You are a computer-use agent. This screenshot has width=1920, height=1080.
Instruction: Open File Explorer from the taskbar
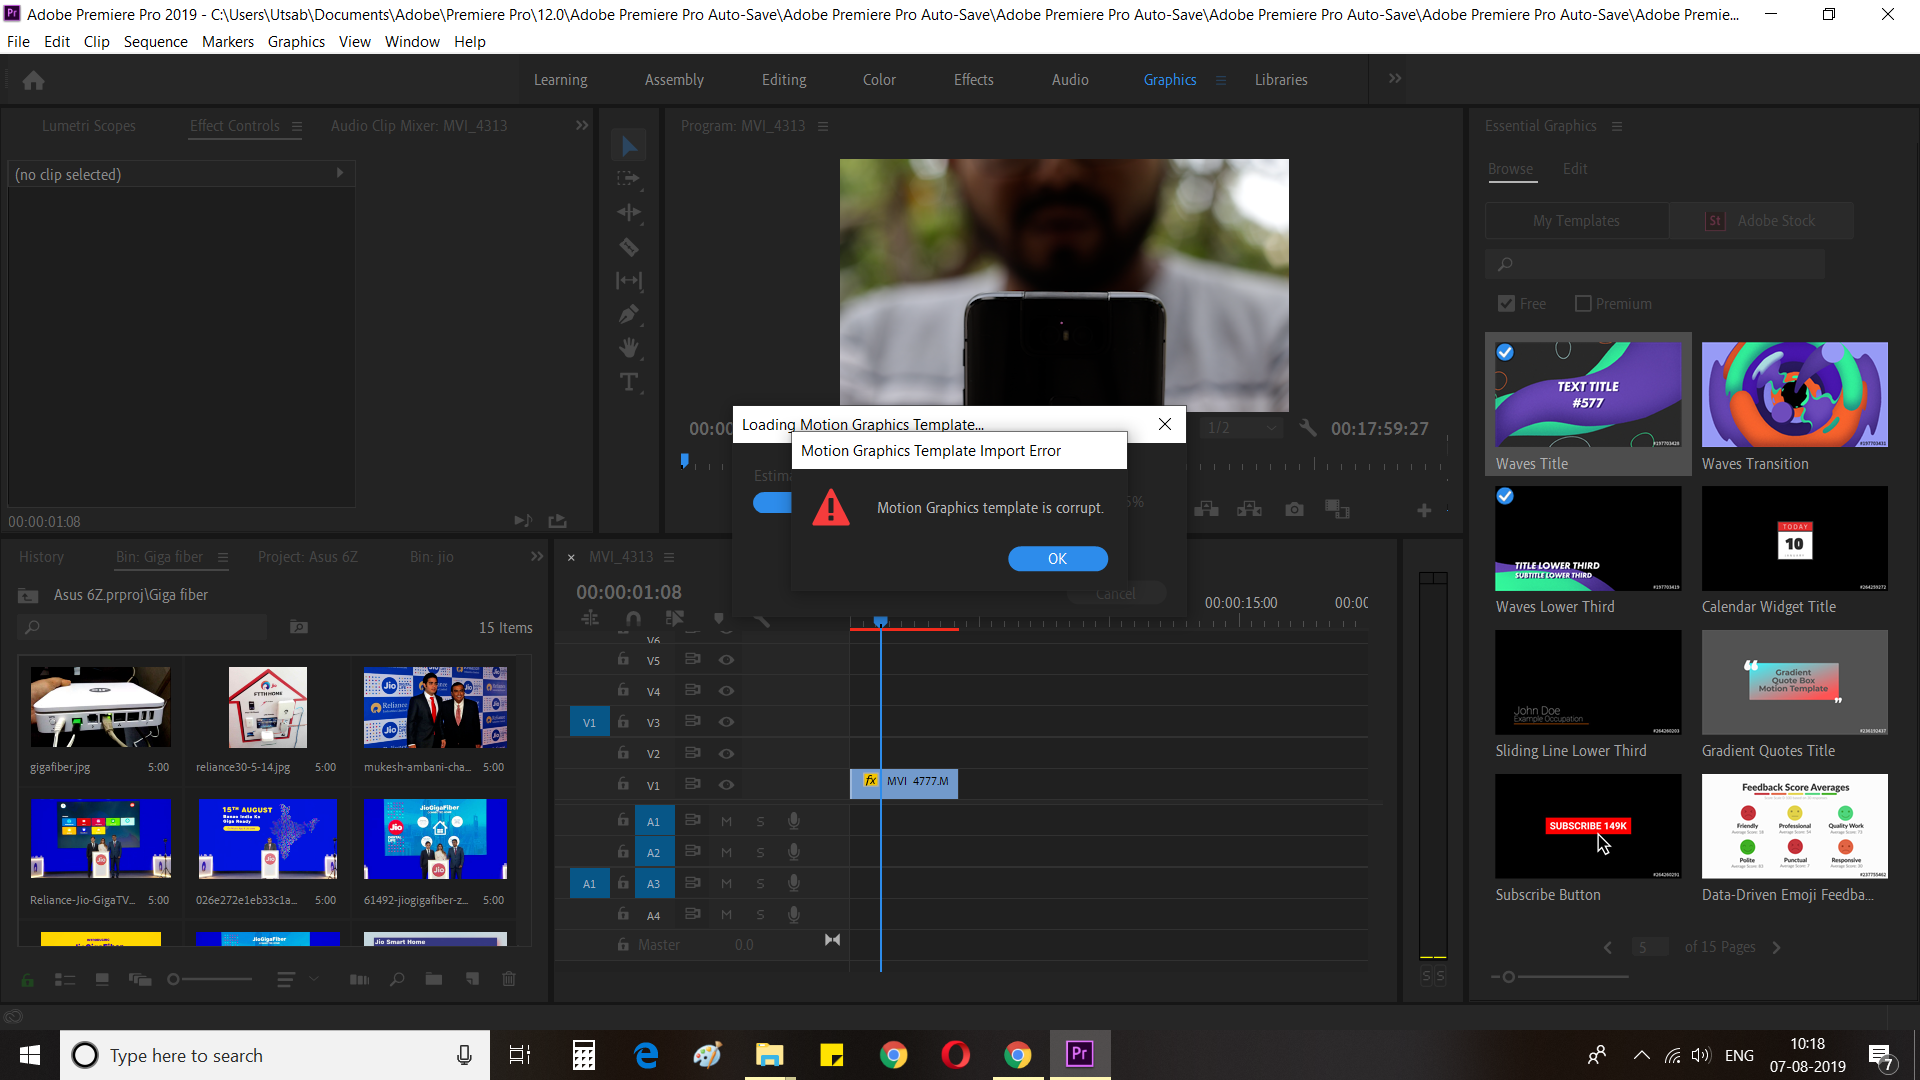tap(769, 1054)
